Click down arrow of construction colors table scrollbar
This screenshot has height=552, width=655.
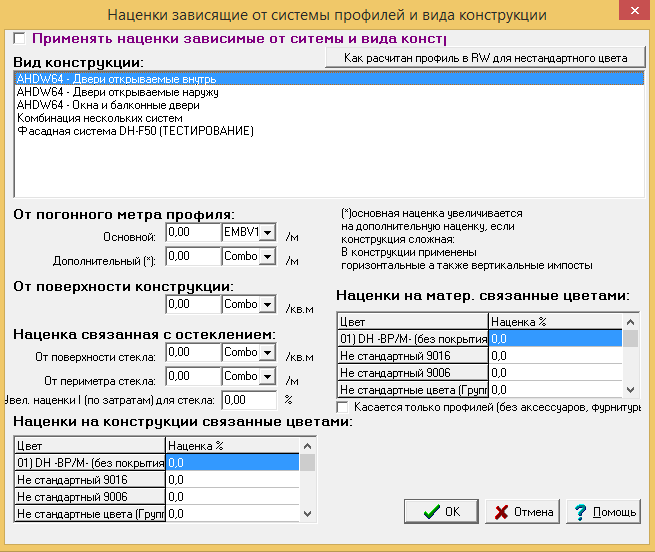coord(307,514)
